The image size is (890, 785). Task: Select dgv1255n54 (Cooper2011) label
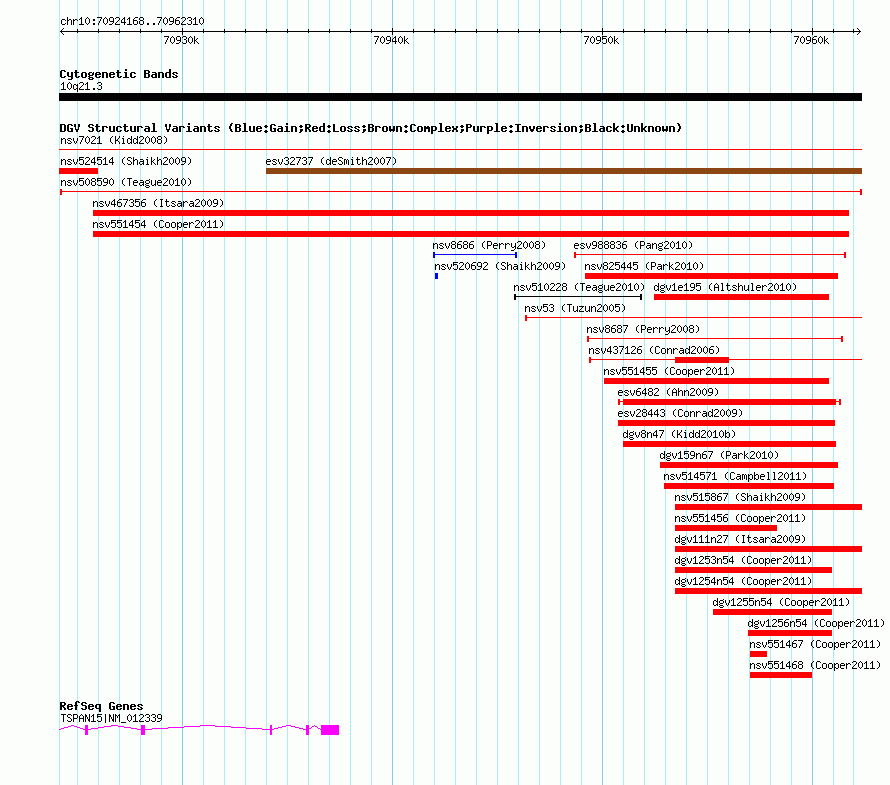click(x=782, y=602)
